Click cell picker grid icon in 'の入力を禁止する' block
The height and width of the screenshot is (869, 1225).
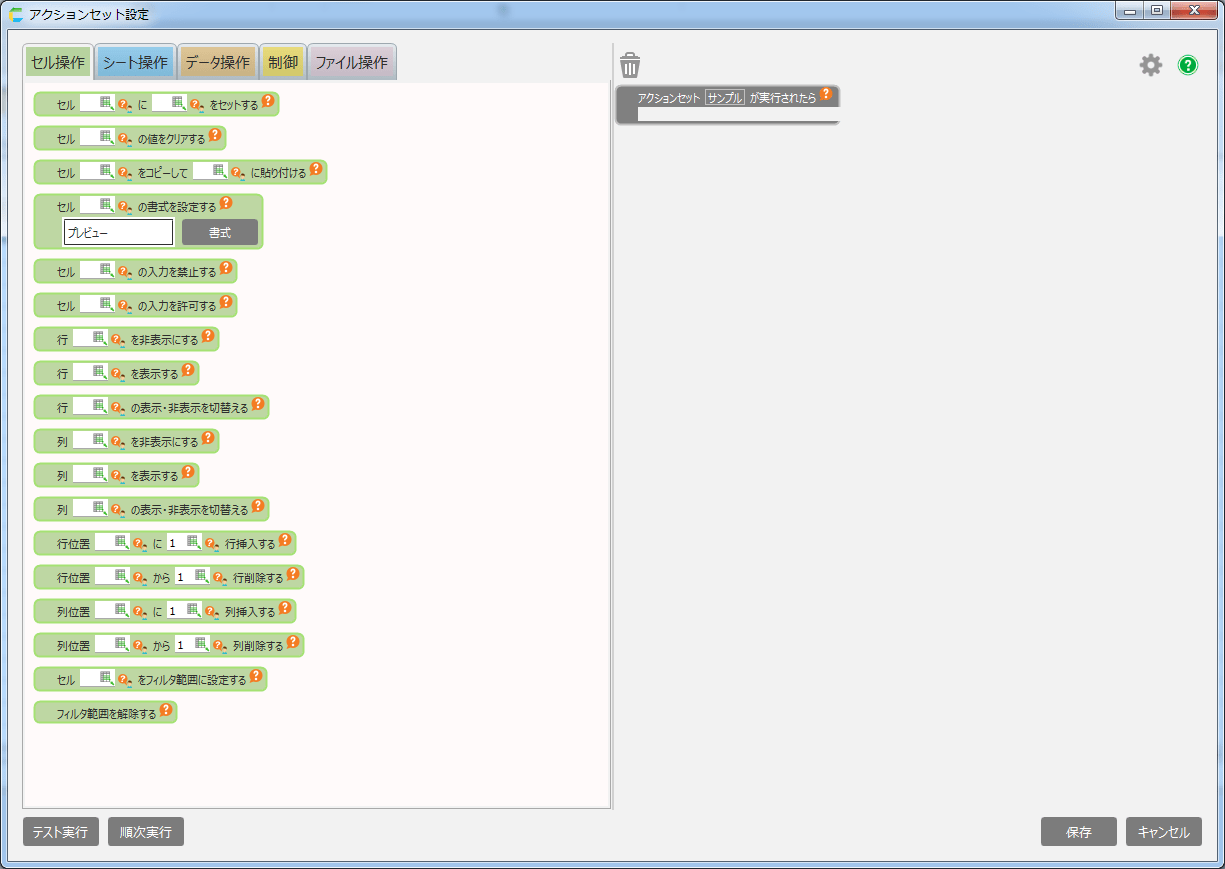[x=106, y=270]
